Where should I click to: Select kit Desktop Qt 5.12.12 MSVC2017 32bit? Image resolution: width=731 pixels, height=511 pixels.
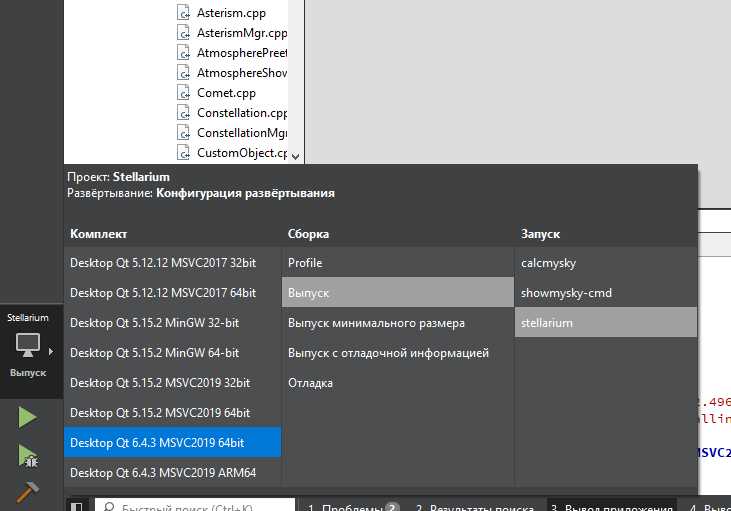tap(172, 263)
